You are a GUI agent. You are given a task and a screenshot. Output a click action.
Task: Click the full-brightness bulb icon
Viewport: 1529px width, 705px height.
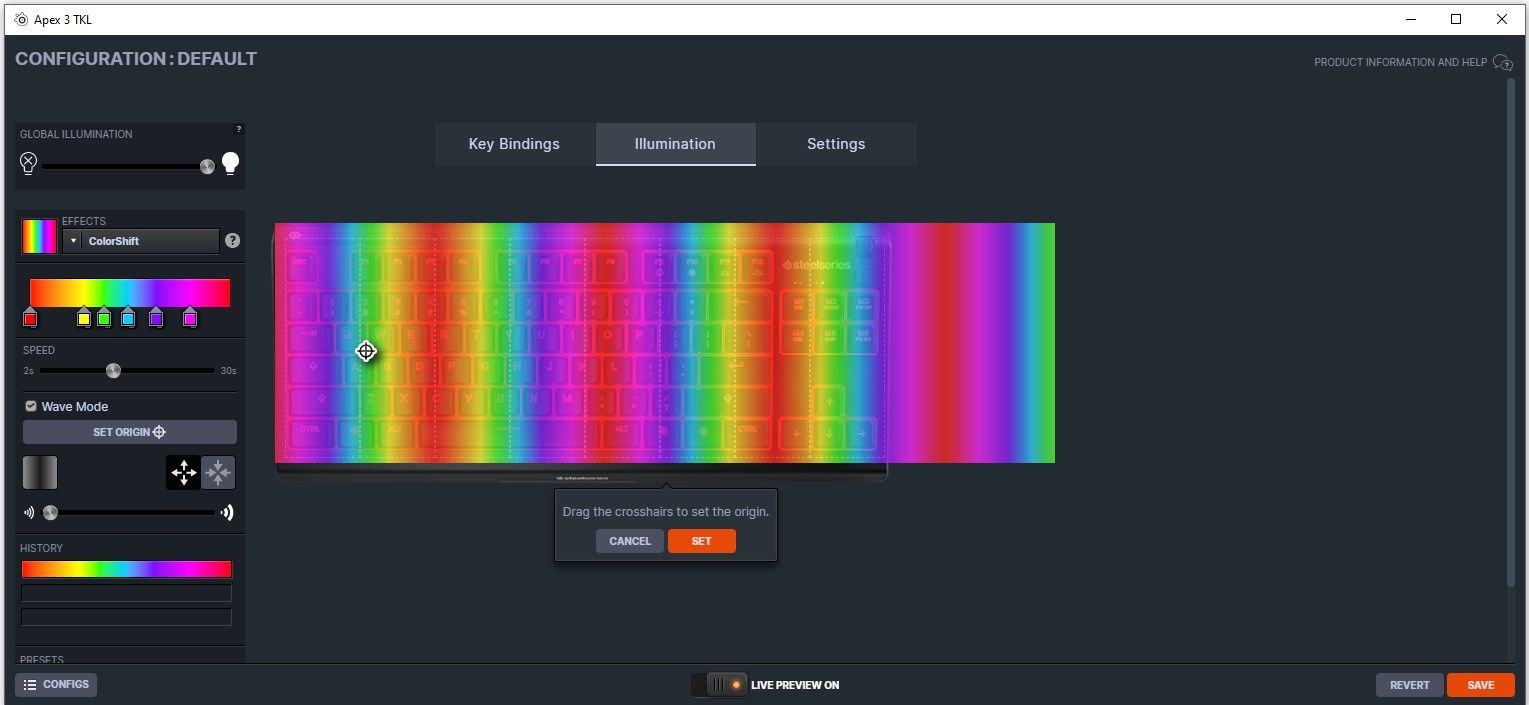230,164
